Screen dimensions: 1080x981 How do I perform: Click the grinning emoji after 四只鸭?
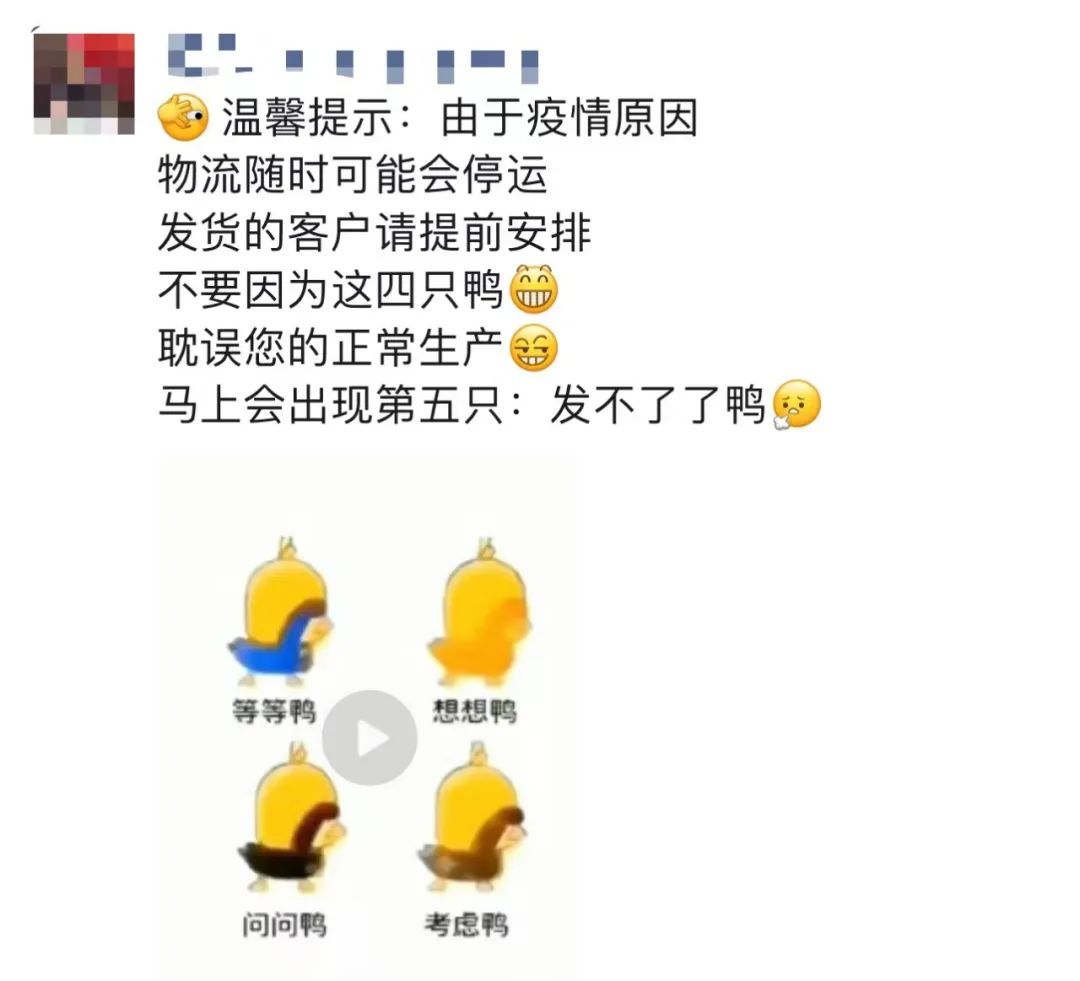tap(533, 289)
